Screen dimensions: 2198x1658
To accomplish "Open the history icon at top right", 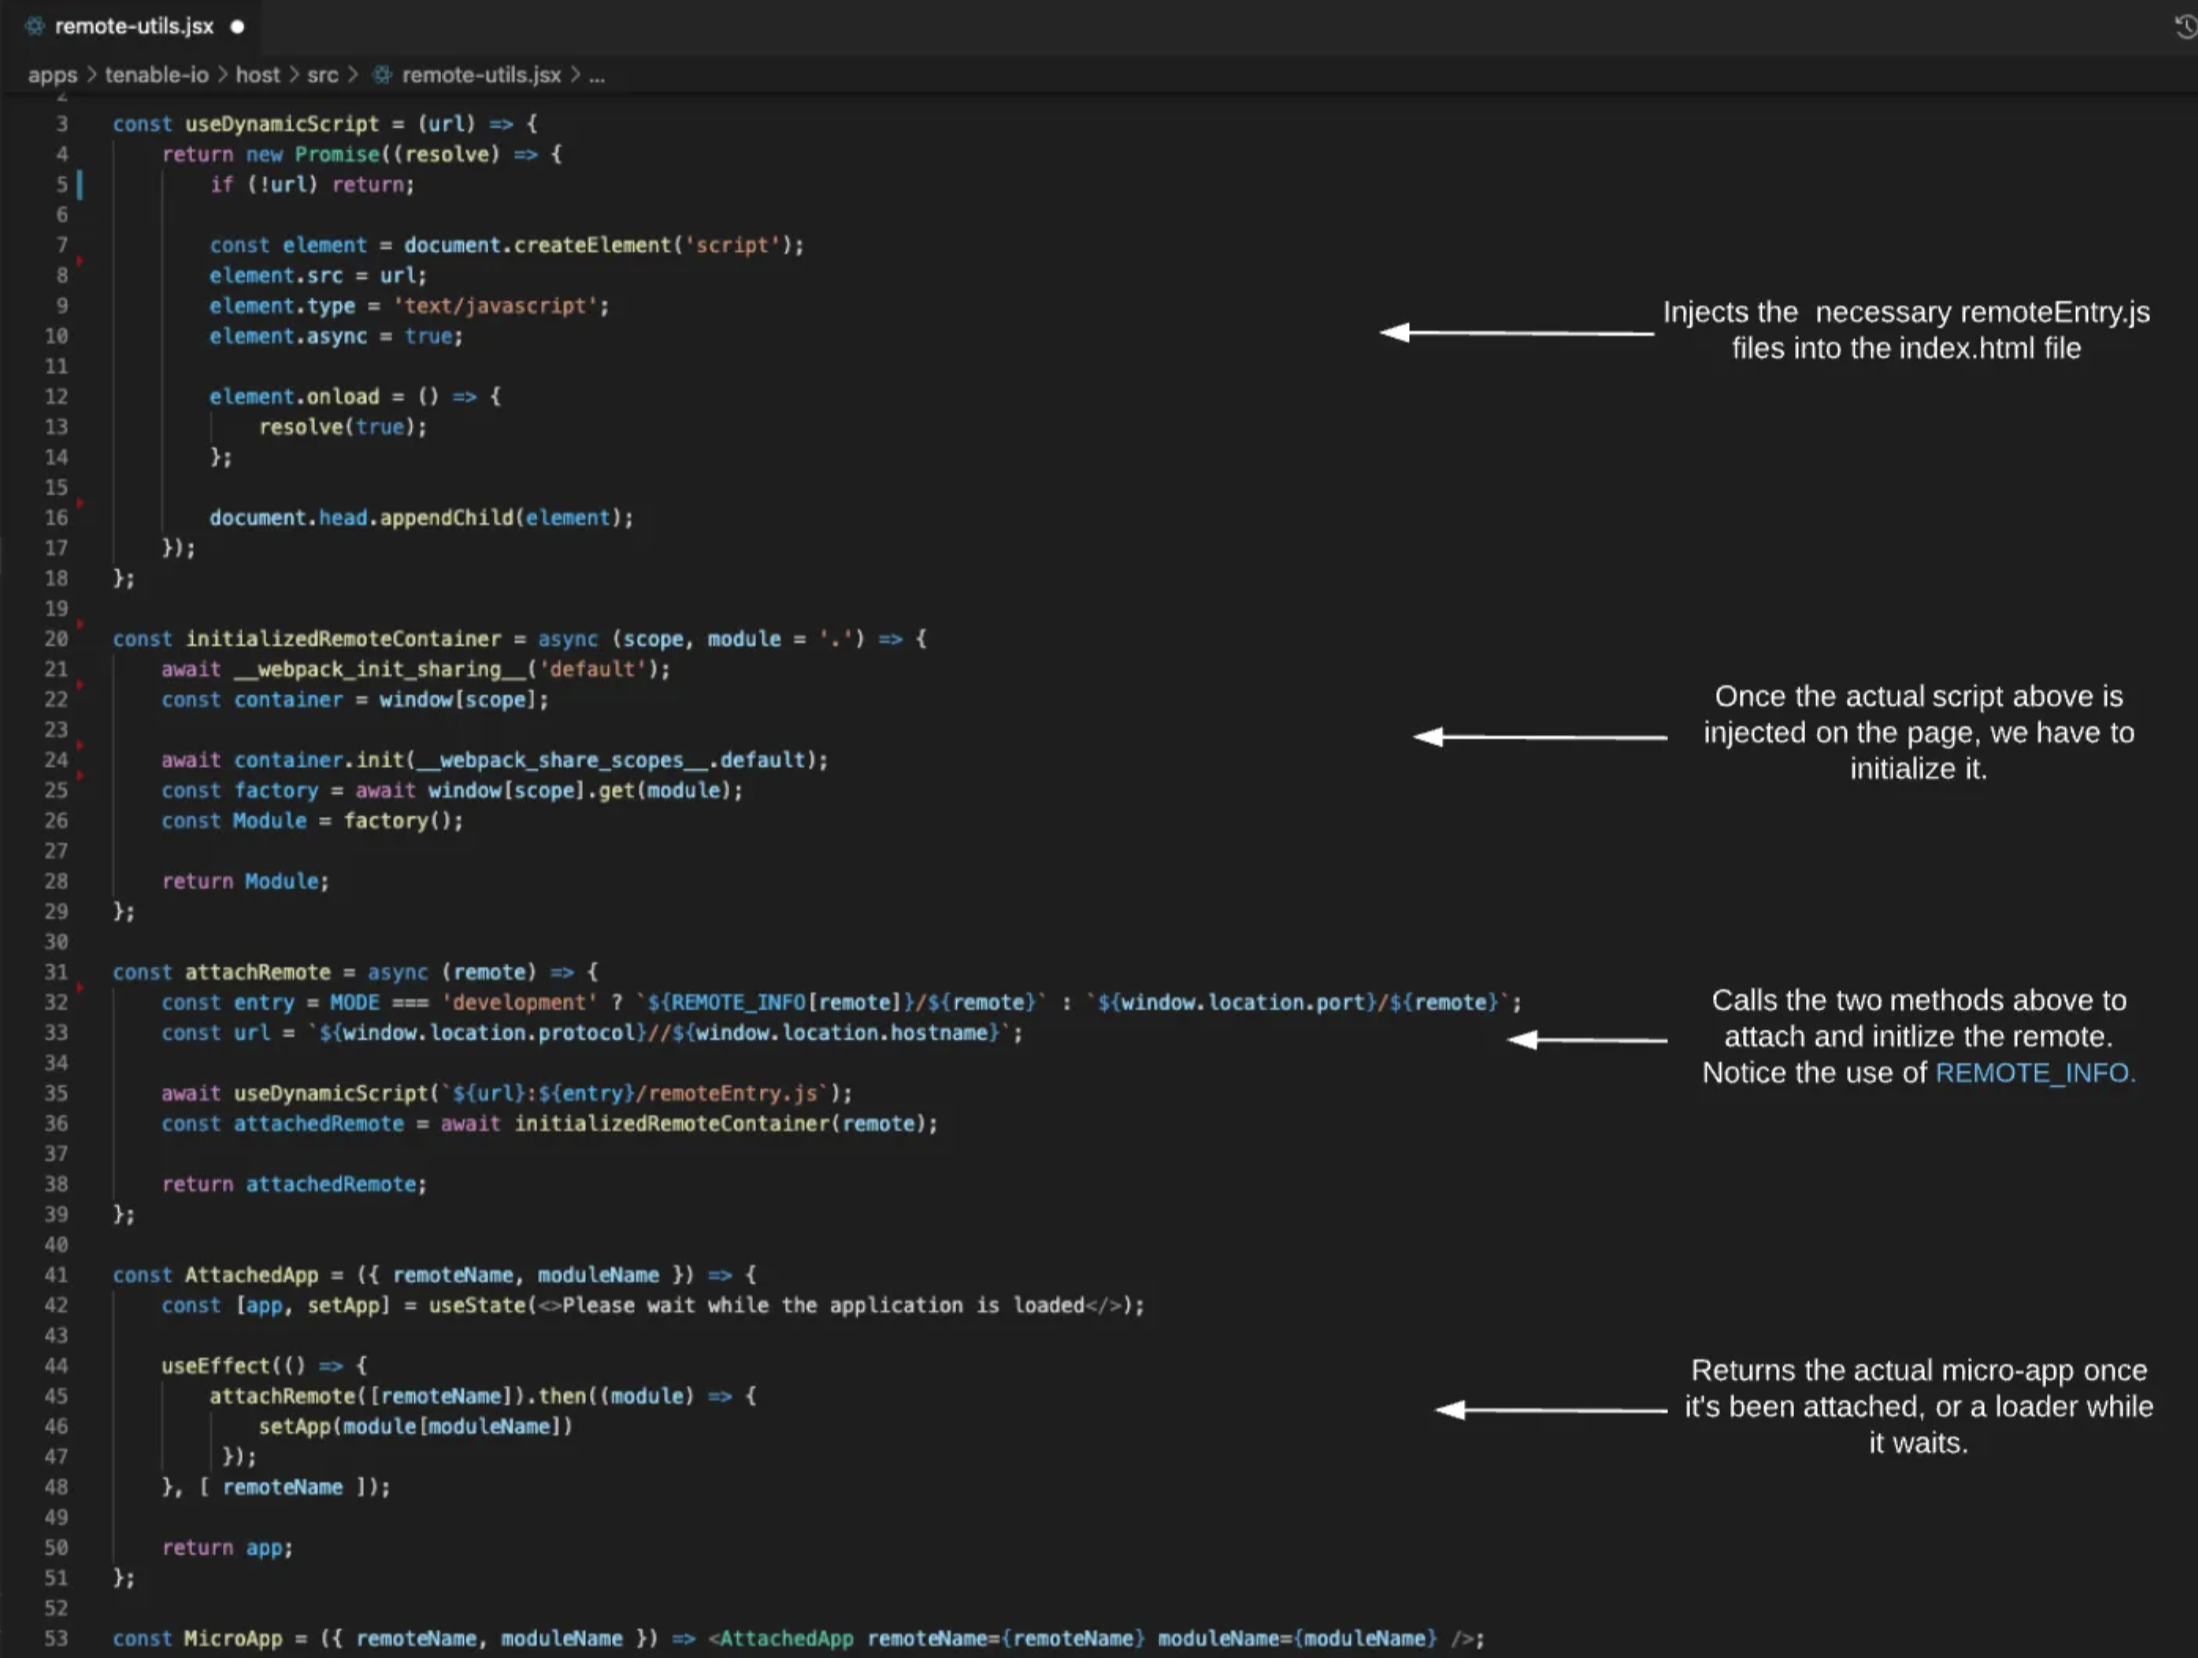I will (2186, 27).
